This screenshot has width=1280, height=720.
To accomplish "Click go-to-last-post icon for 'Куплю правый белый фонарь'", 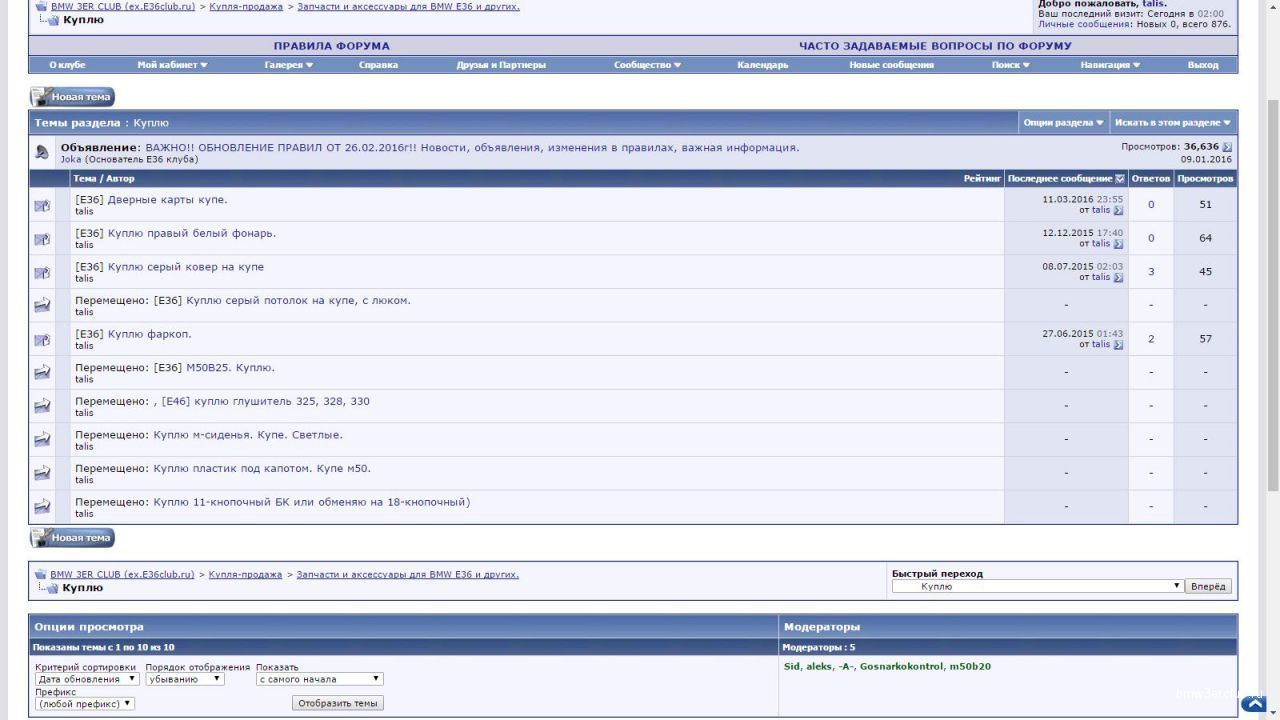I will tap(1118, 244).
